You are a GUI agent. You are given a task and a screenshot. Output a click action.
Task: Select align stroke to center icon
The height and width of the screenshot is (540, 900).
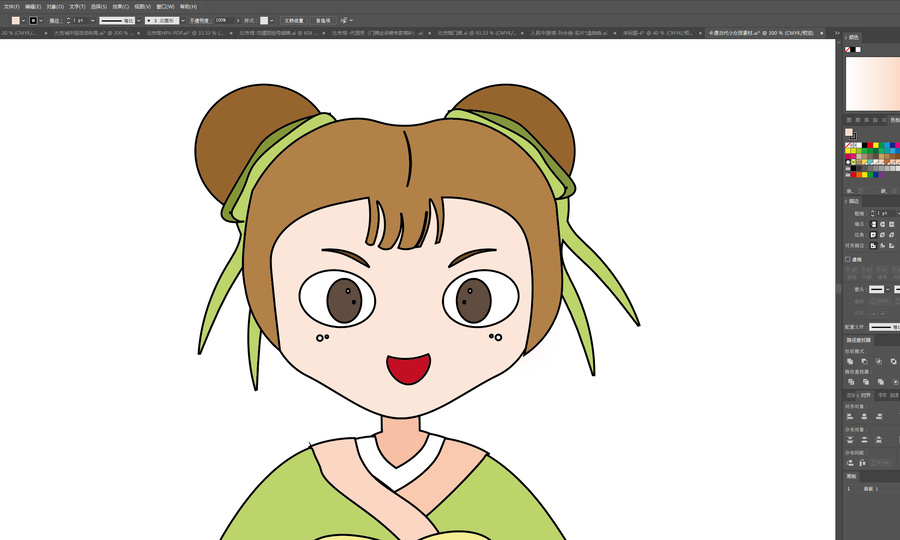(873, 246)
